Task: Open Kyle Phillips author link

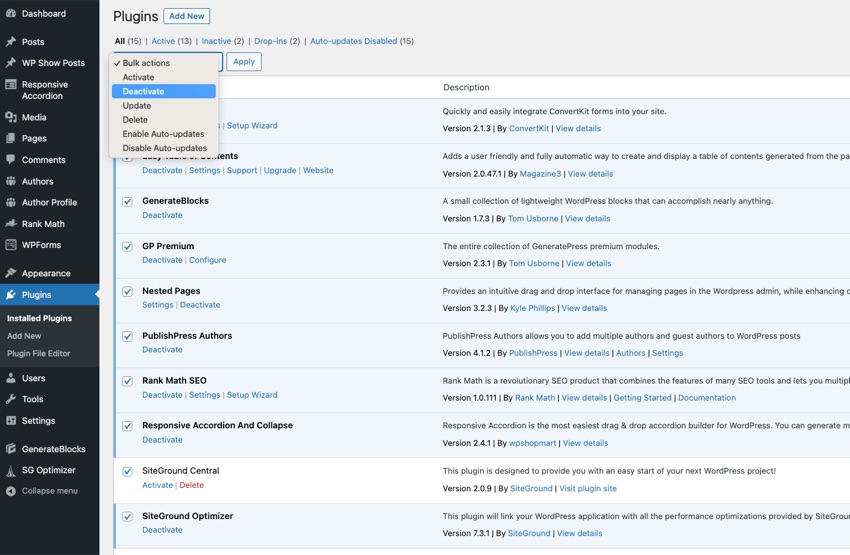Action: pyautogui.click(x=532, y=308)
